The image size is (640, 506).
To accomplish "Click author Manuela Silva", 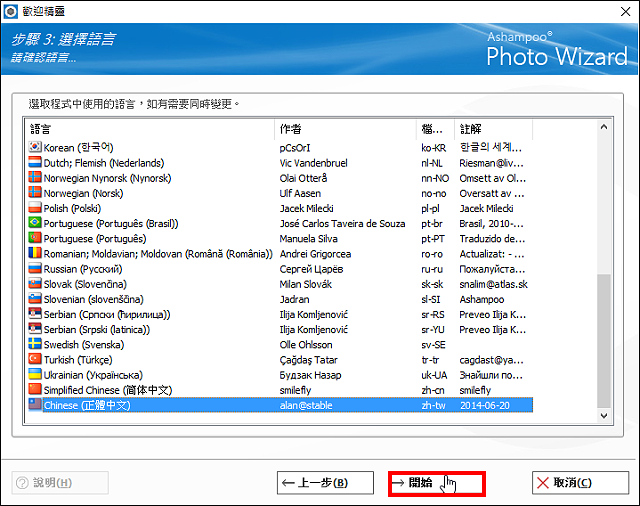I will (x=309, y=238).
